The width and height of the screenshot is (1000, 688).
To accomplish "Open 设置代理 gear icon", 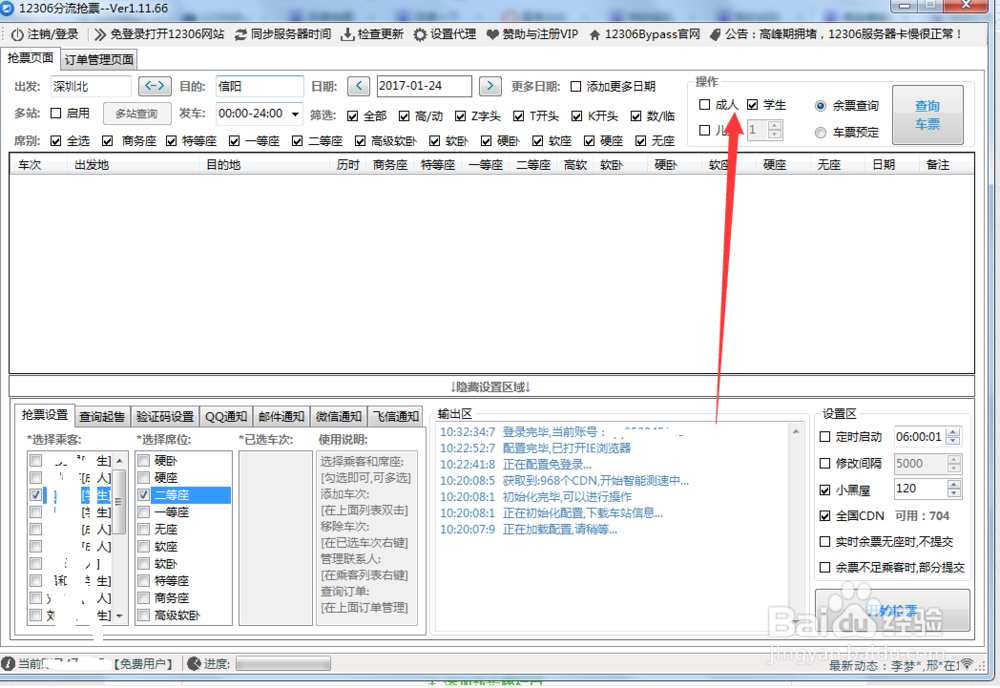I will pos(420,34).
